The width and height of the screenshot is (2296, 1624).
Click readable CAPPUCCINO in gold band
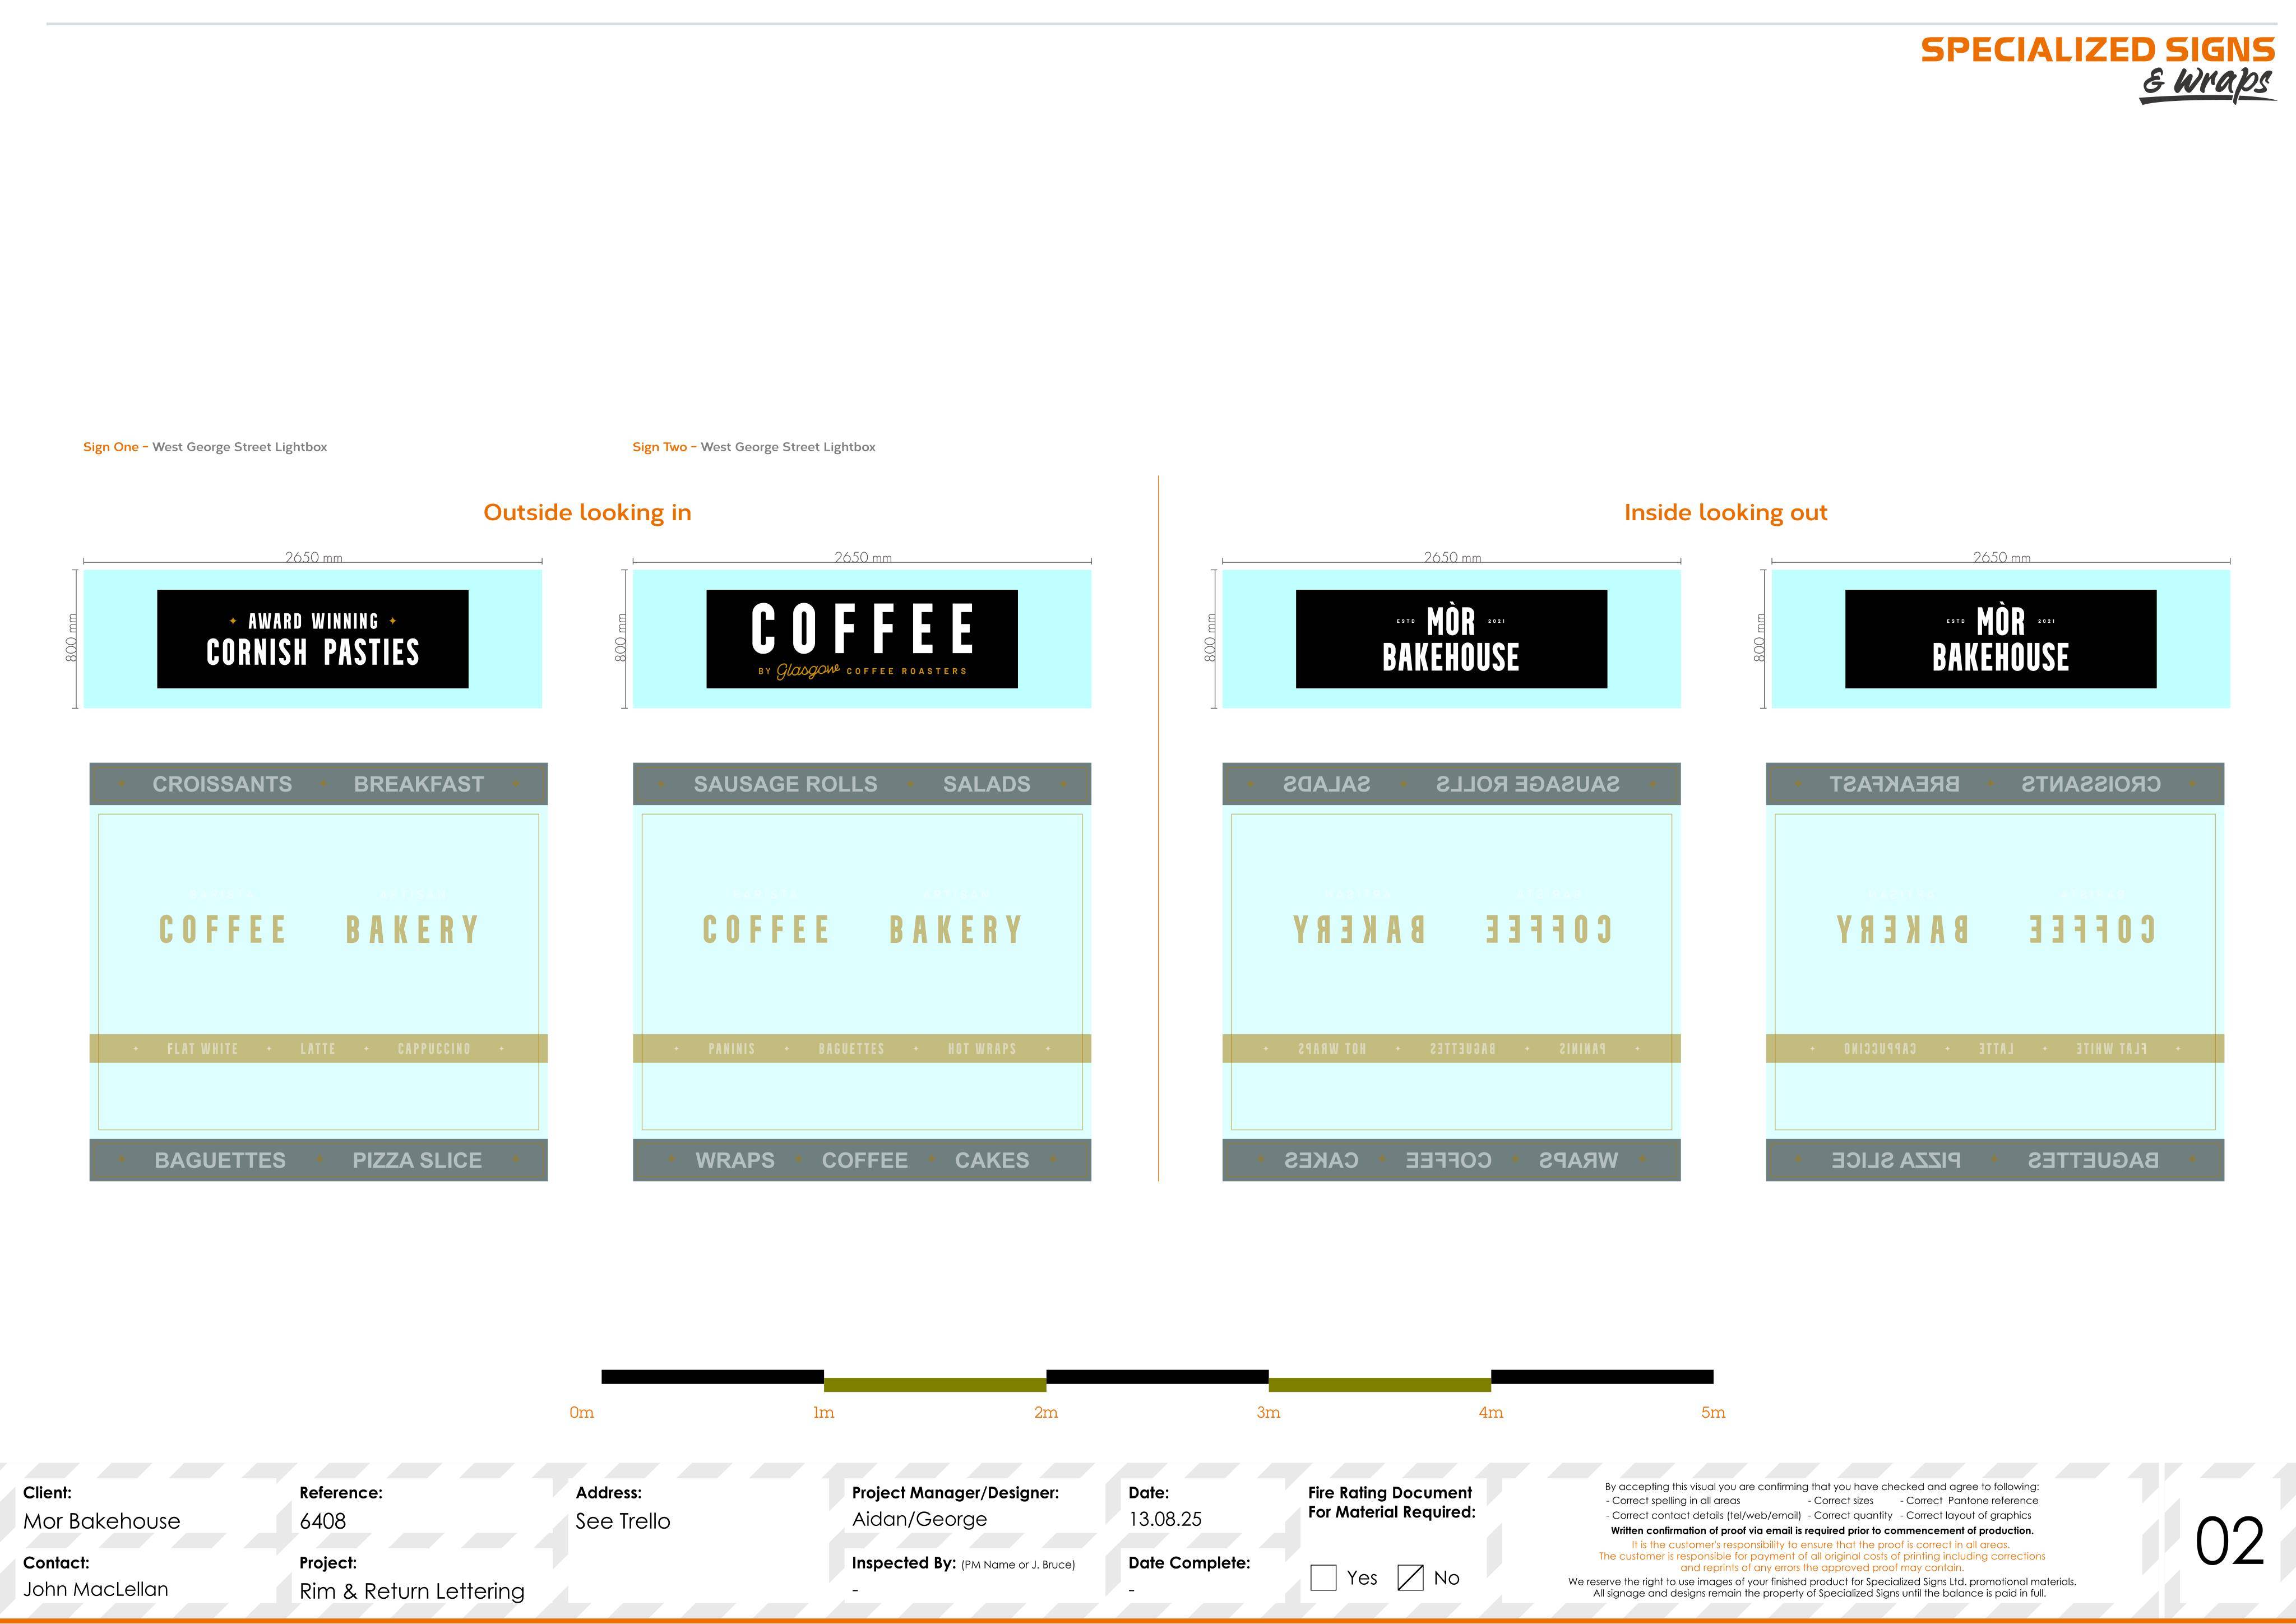coord(434,1049)
